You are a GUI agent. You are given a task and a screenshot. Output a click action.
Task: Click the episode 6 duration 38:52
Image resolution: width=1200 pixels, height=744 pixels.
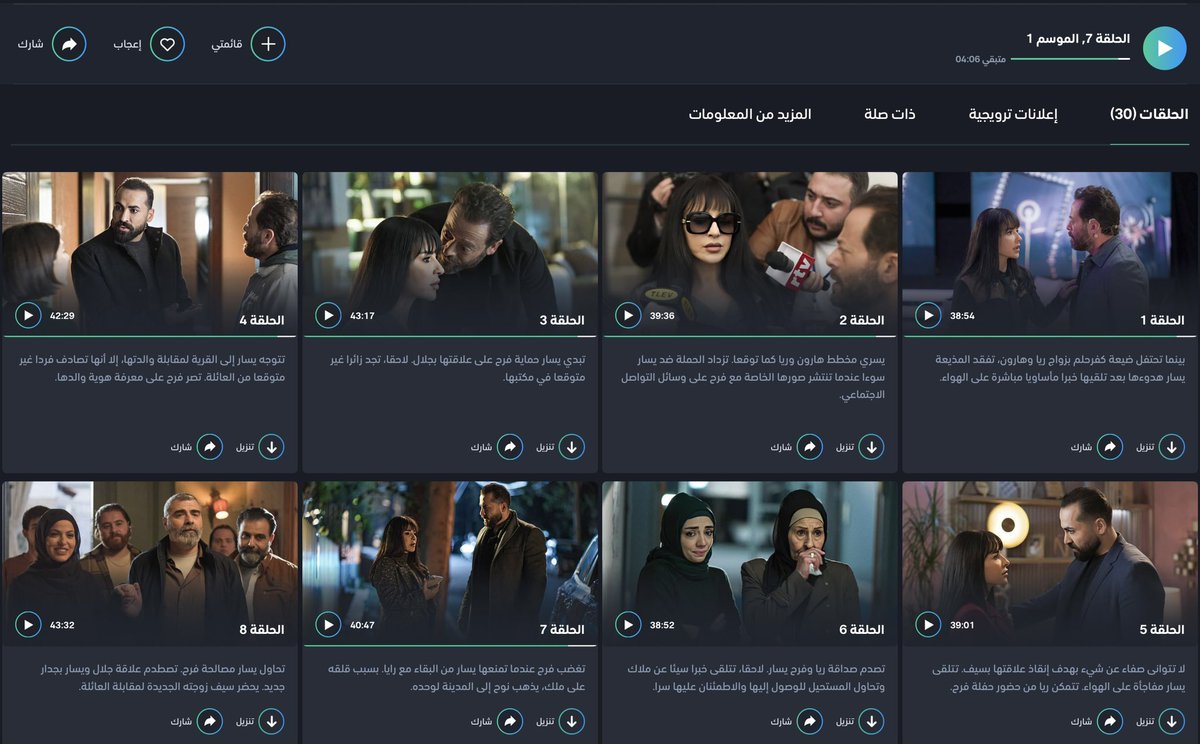pyautogui.click(x=662, y=625)
